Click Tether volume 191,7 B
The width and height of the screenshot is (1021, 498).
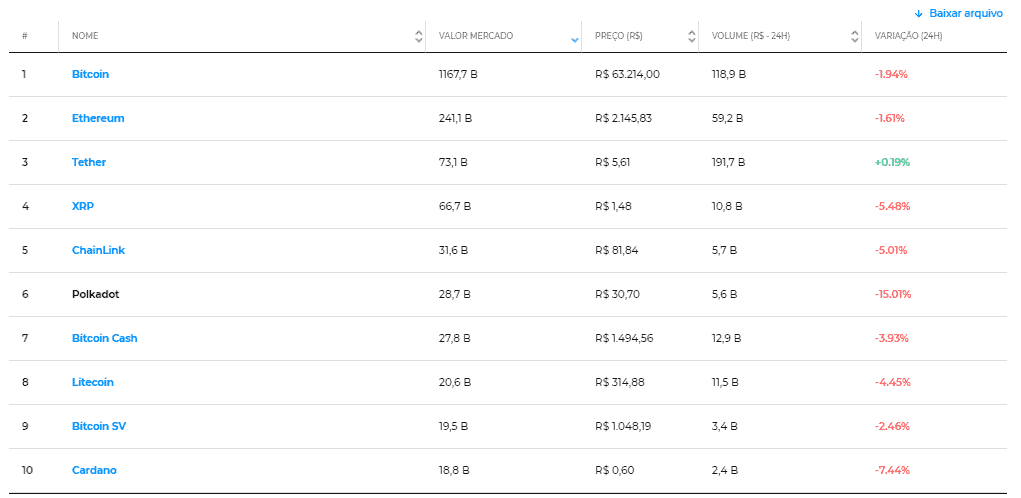(728, 162)
